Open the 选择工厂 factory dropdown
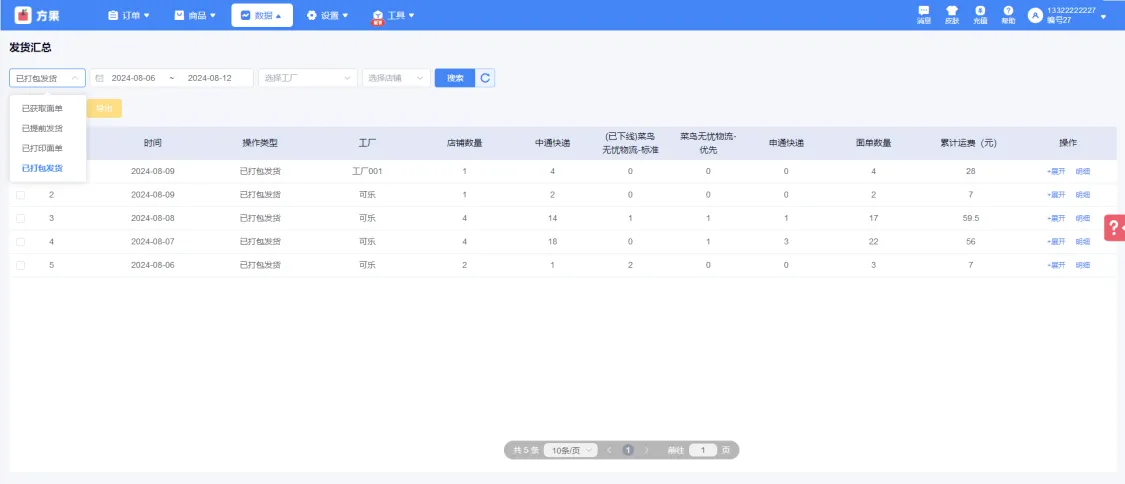This screenshot has height=484, width=1125. (x=307, y=78)
